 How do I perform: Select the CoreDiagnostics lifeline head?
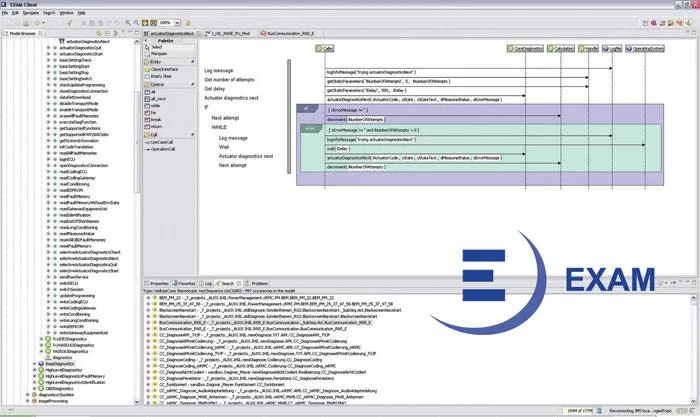[525, 48]
